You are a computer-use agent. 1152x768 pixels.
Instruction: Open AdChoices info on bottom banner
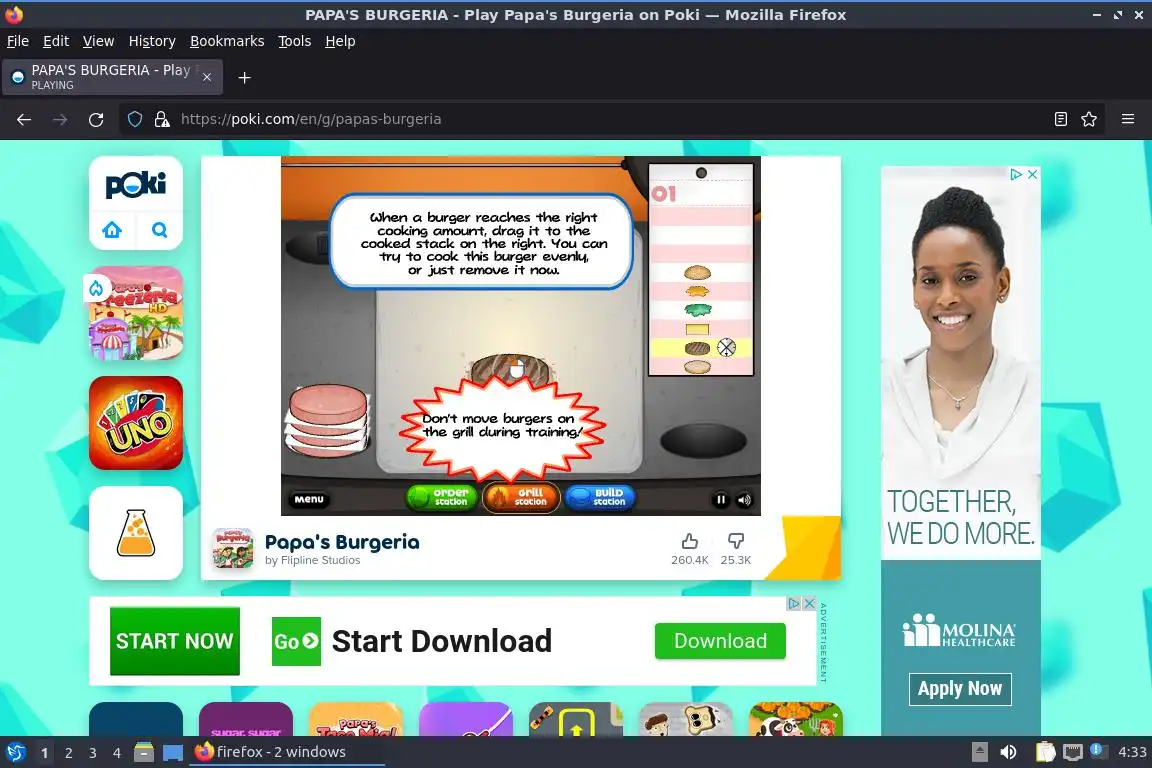click(x=794, y=603)
